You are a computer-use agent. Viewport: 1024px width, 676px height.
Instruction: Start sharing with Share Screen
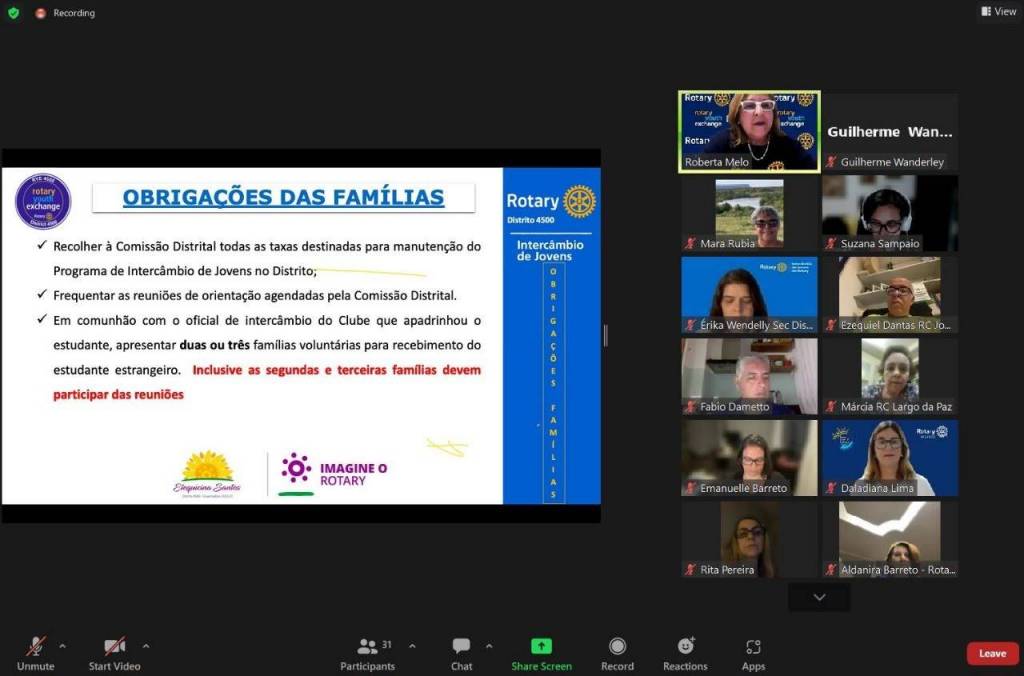coord(541,647)
